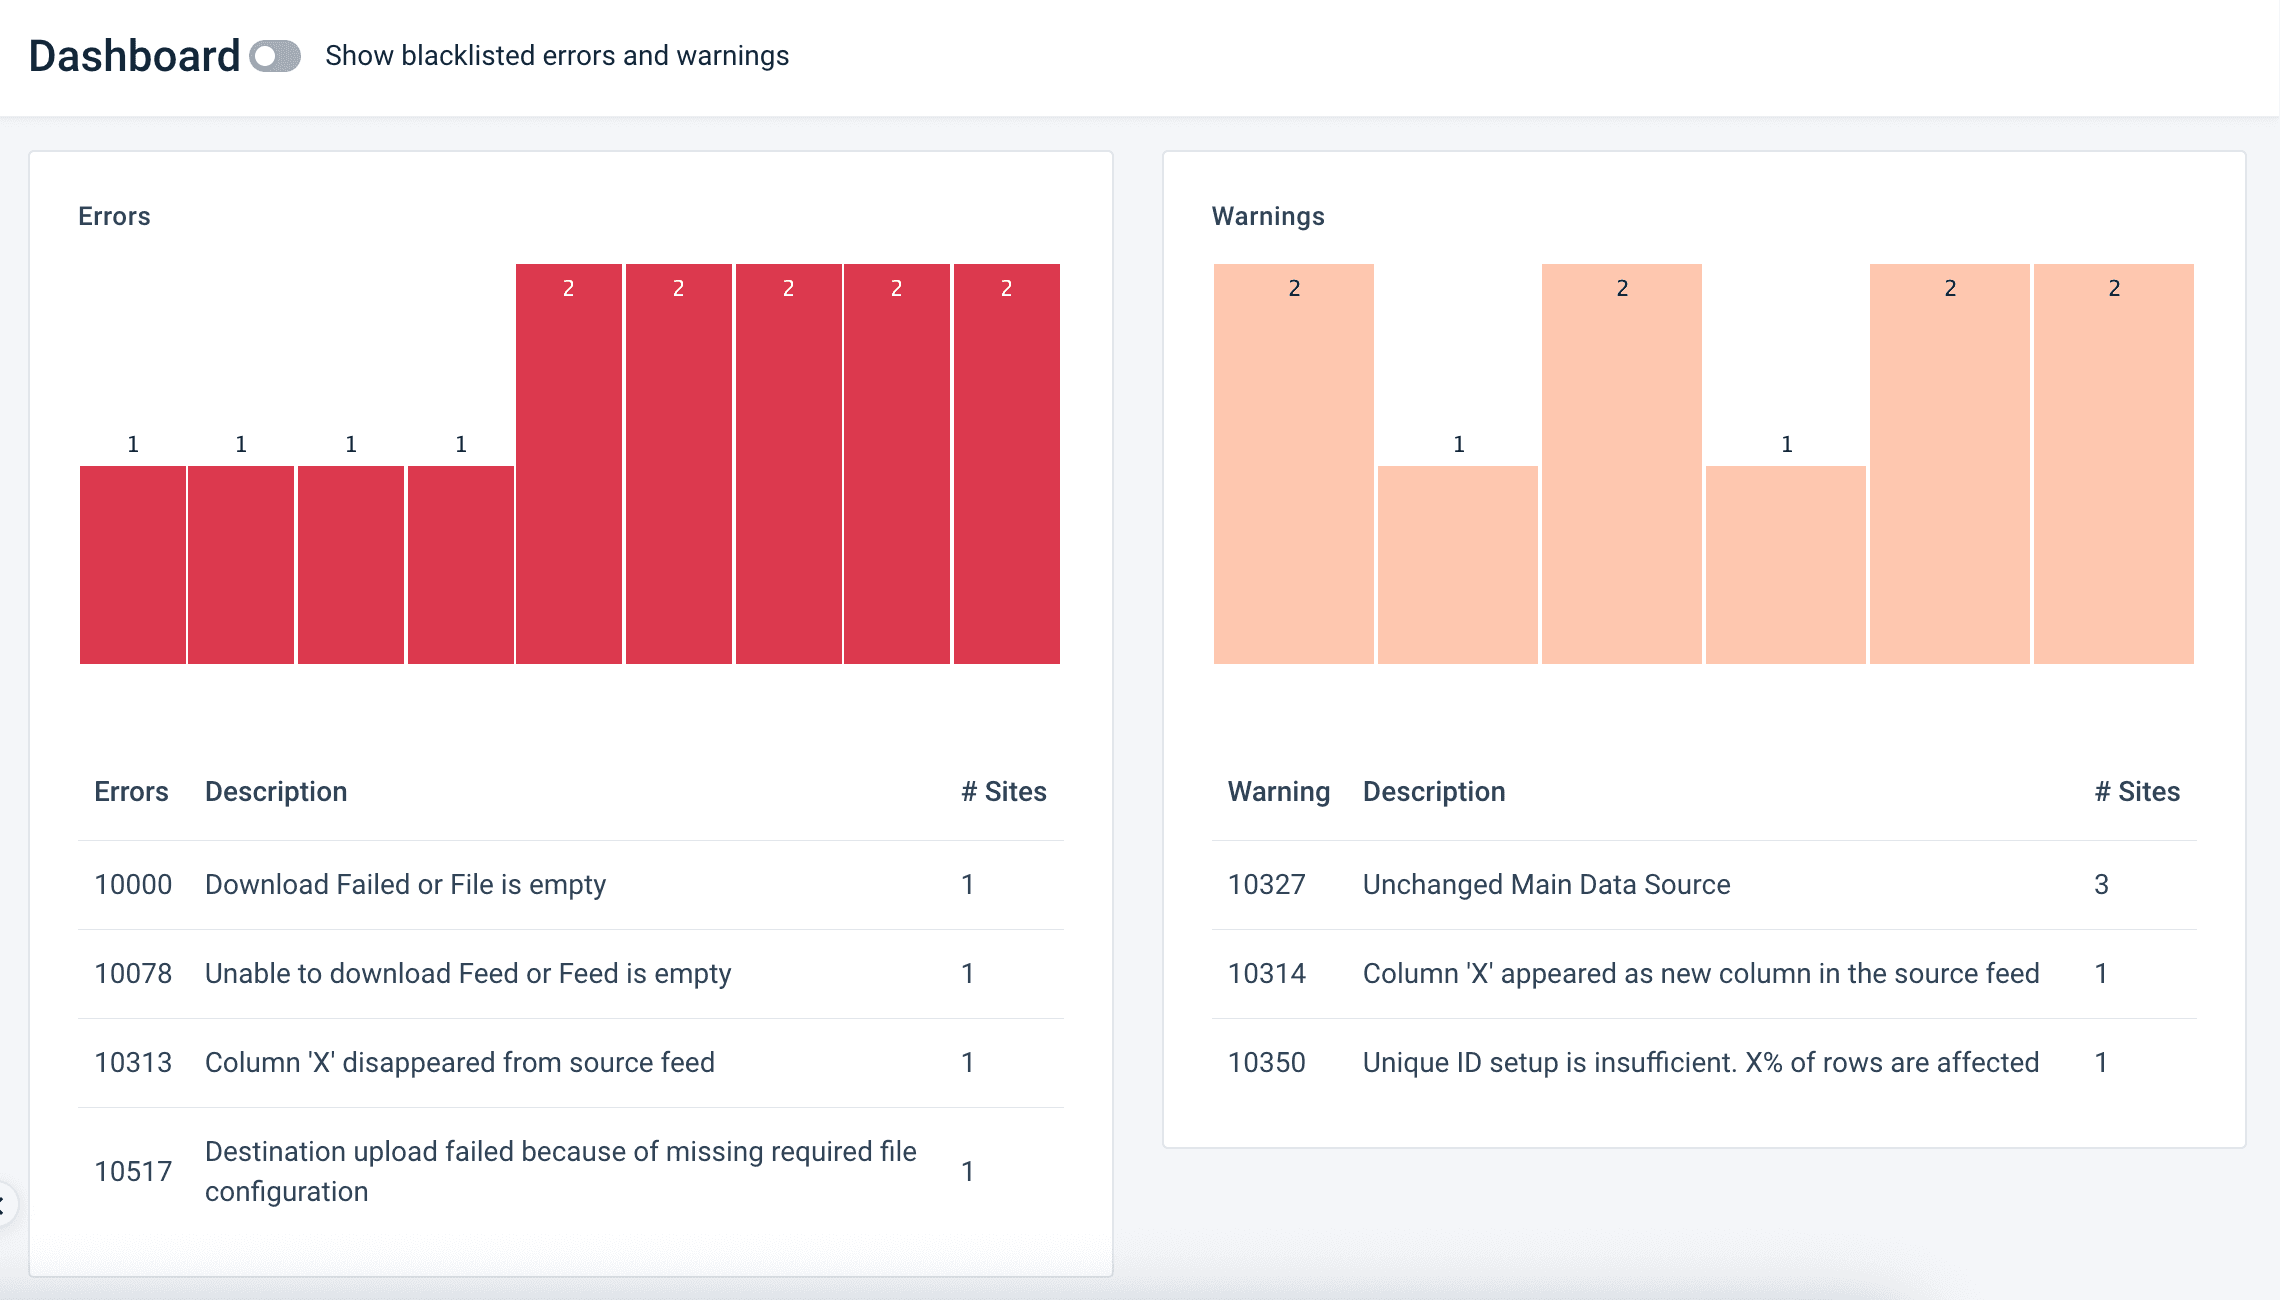2280x1300 pixels.
Task: Open warning 10350 Unique ID setup insufficient
Action: point(1700,1063)
